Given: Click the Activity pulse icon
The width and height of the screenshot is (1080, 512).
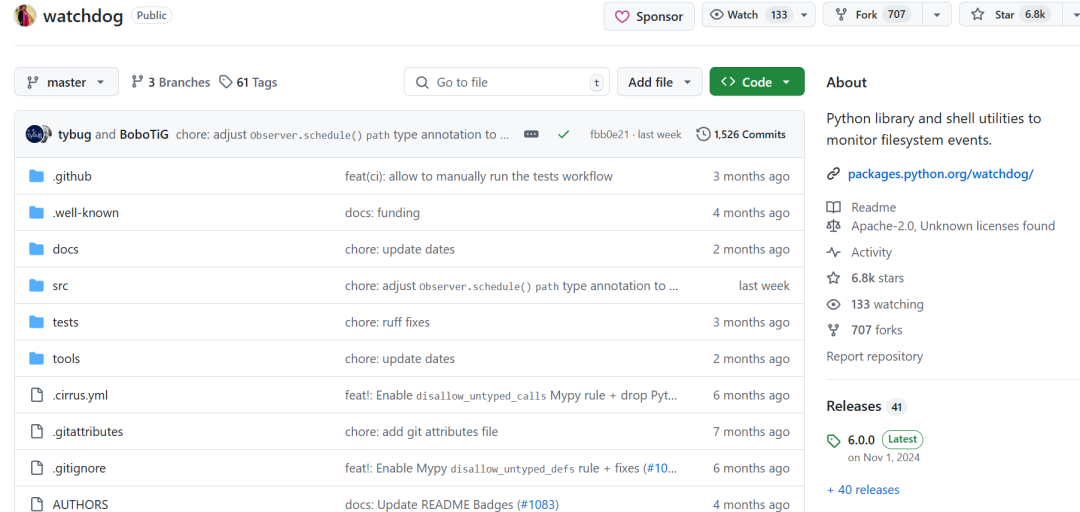Looking at the screenshot, I should coord(833,253).
